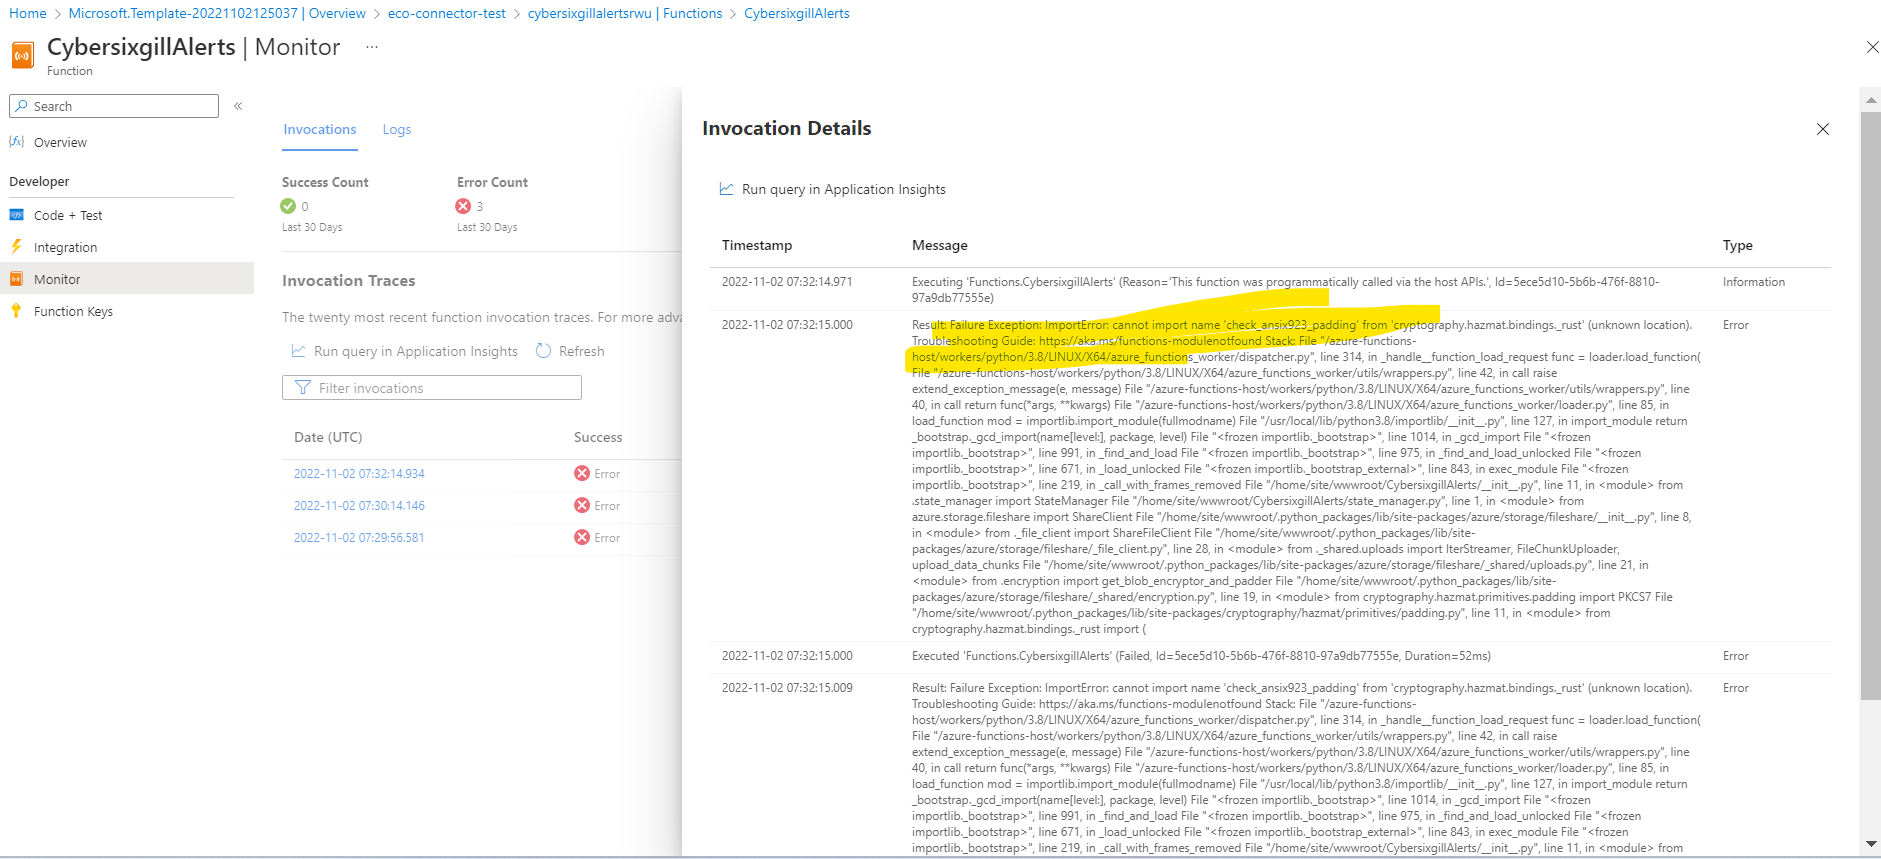
Task: Click the Type column header
Action: [x=1738, y=245]
